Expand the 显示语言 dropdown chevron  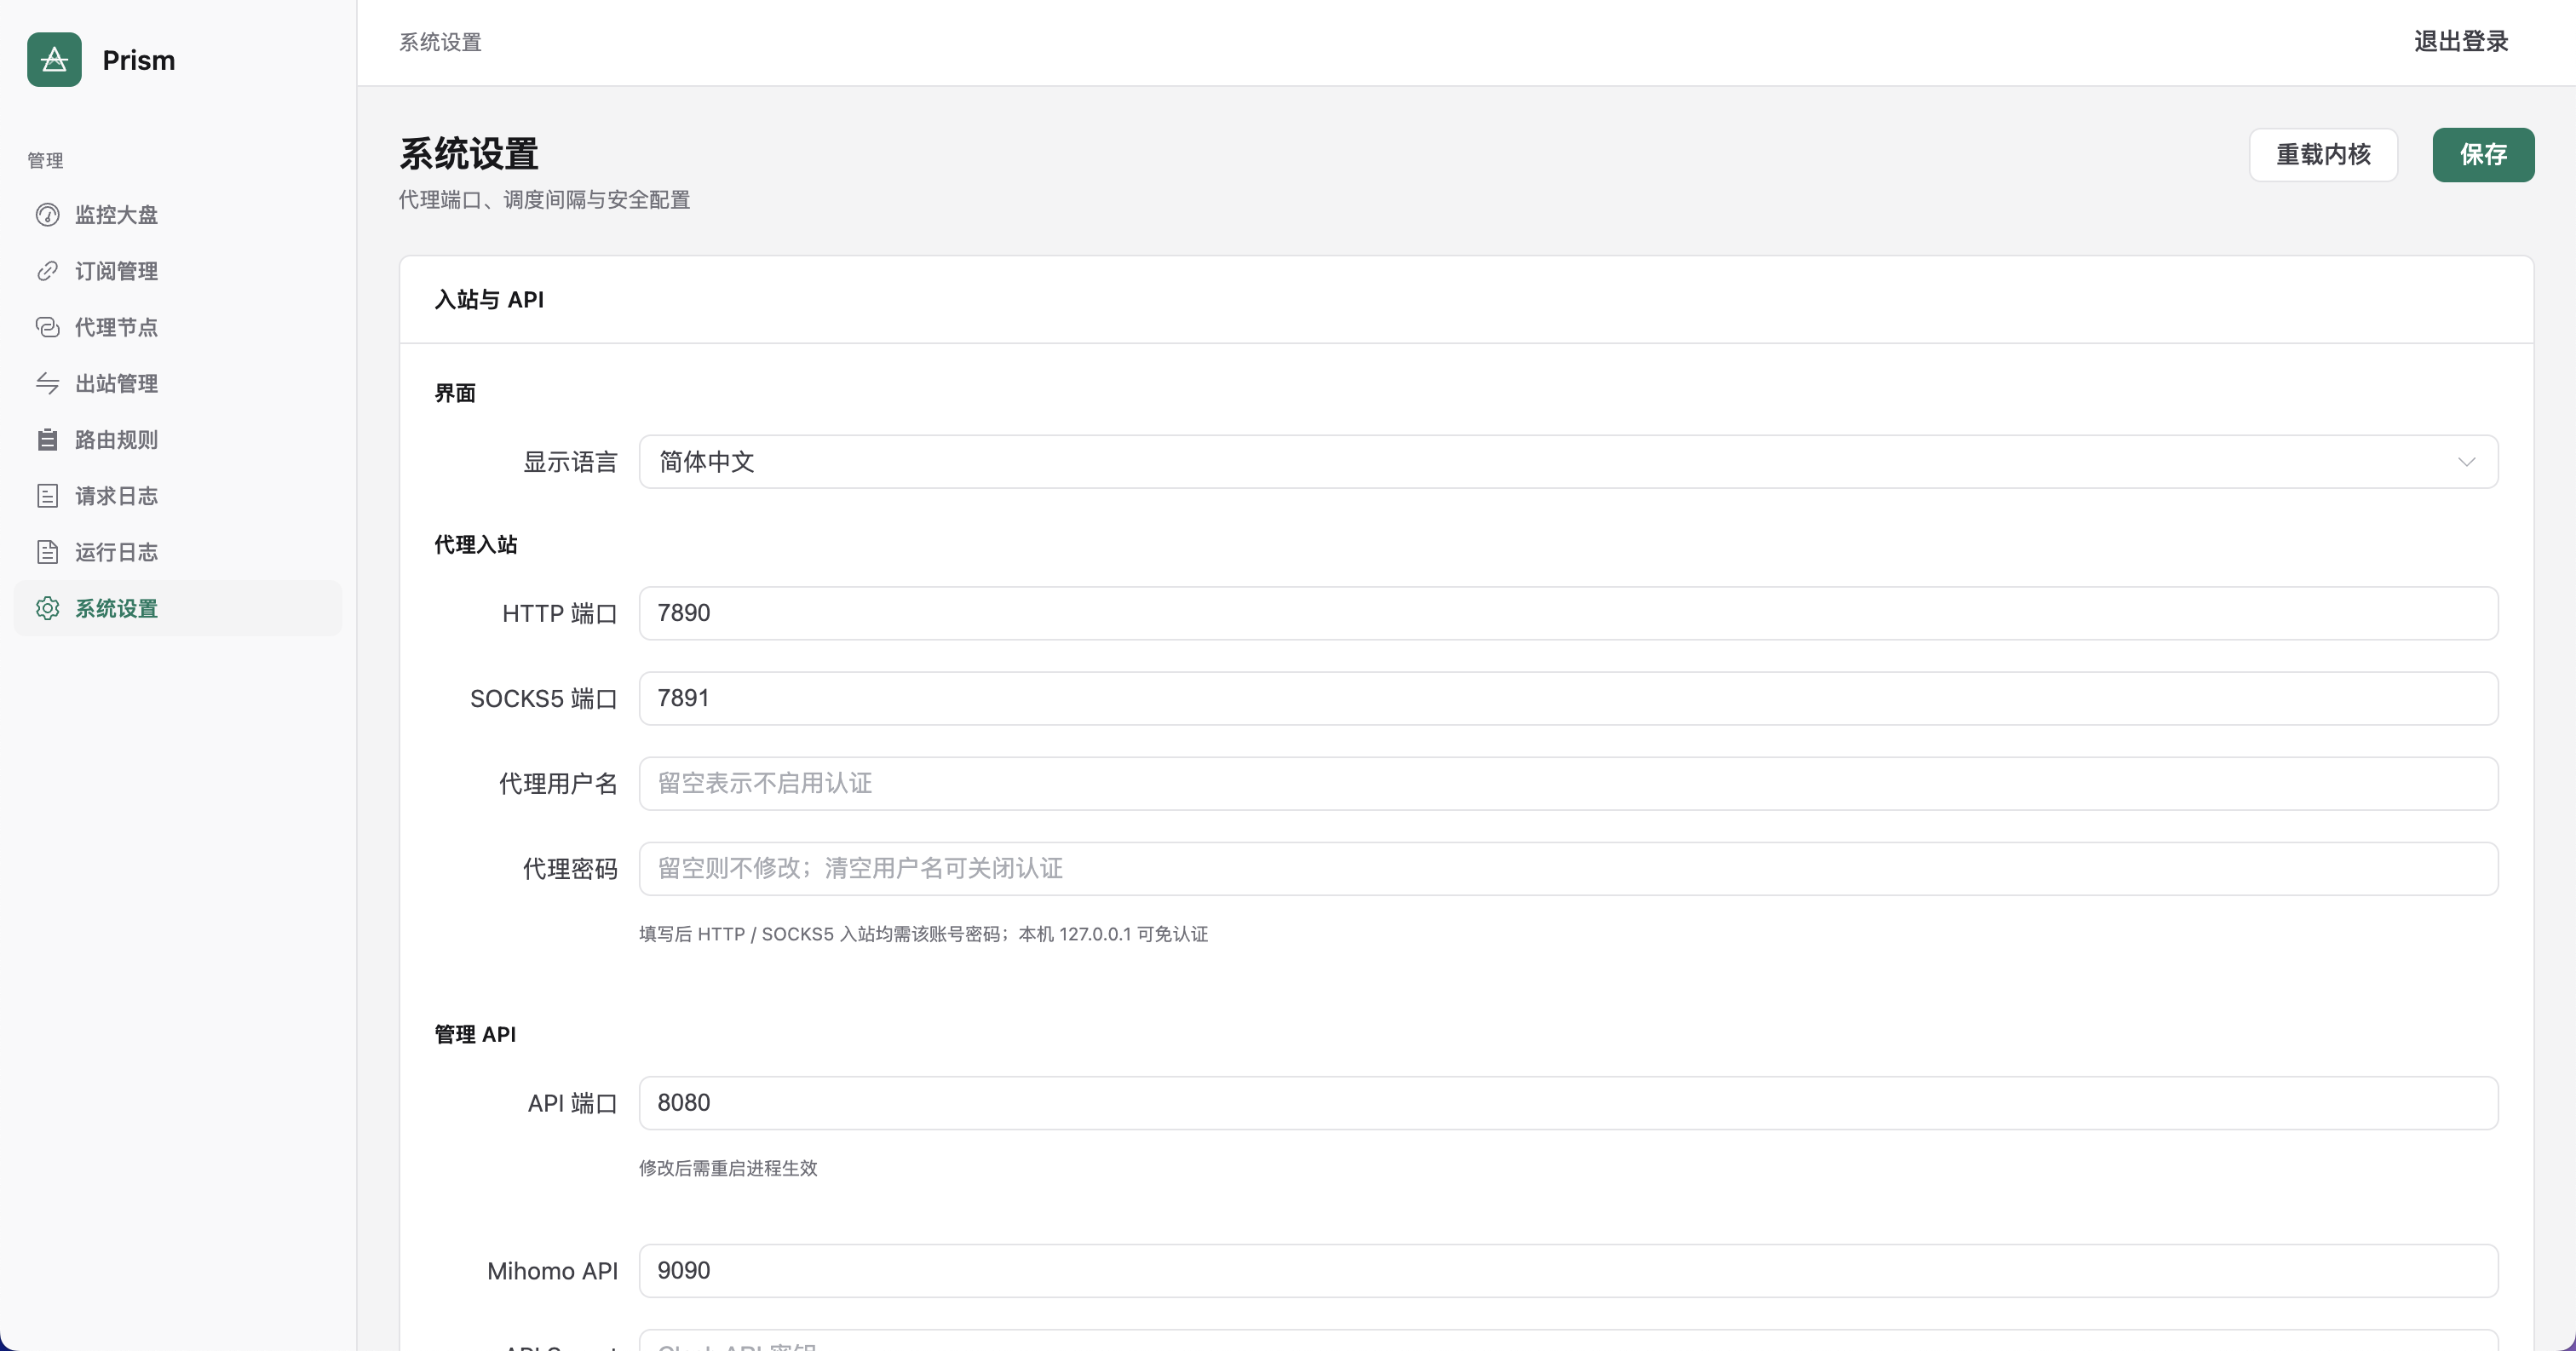(x=2466, y=462)
